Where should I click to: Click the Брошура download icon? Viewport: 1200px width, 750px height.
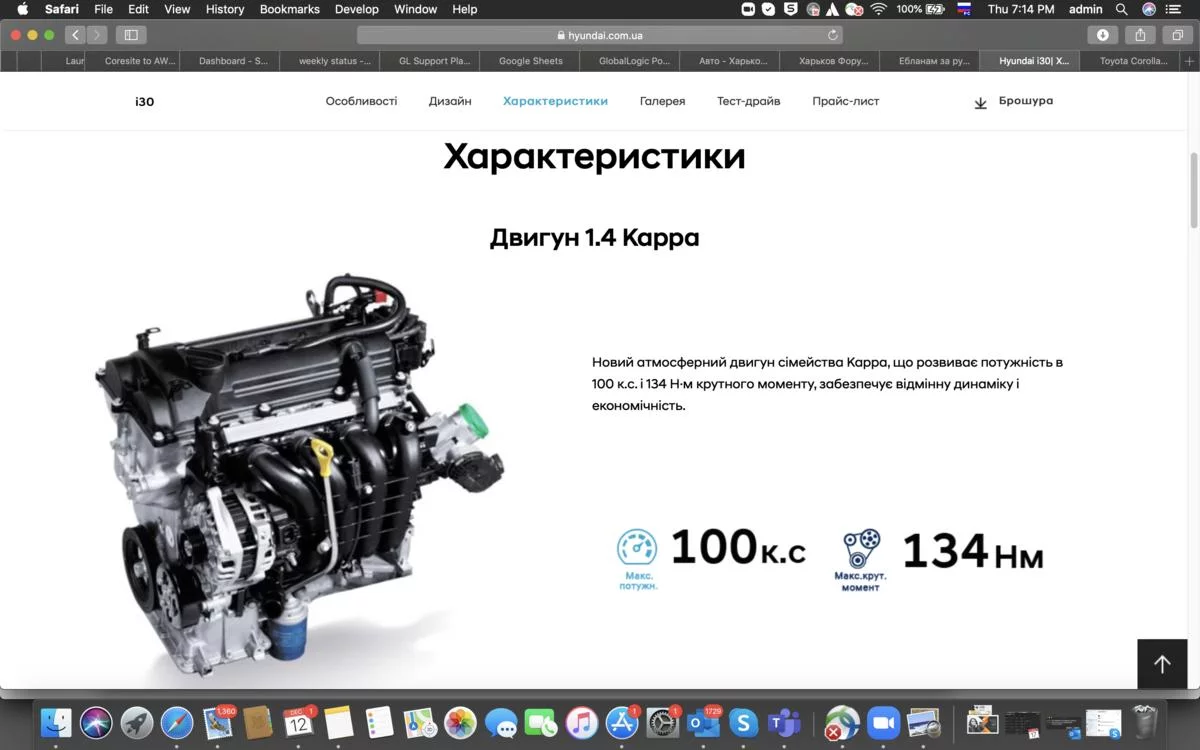pyautogui.click(x=980, y=102)
